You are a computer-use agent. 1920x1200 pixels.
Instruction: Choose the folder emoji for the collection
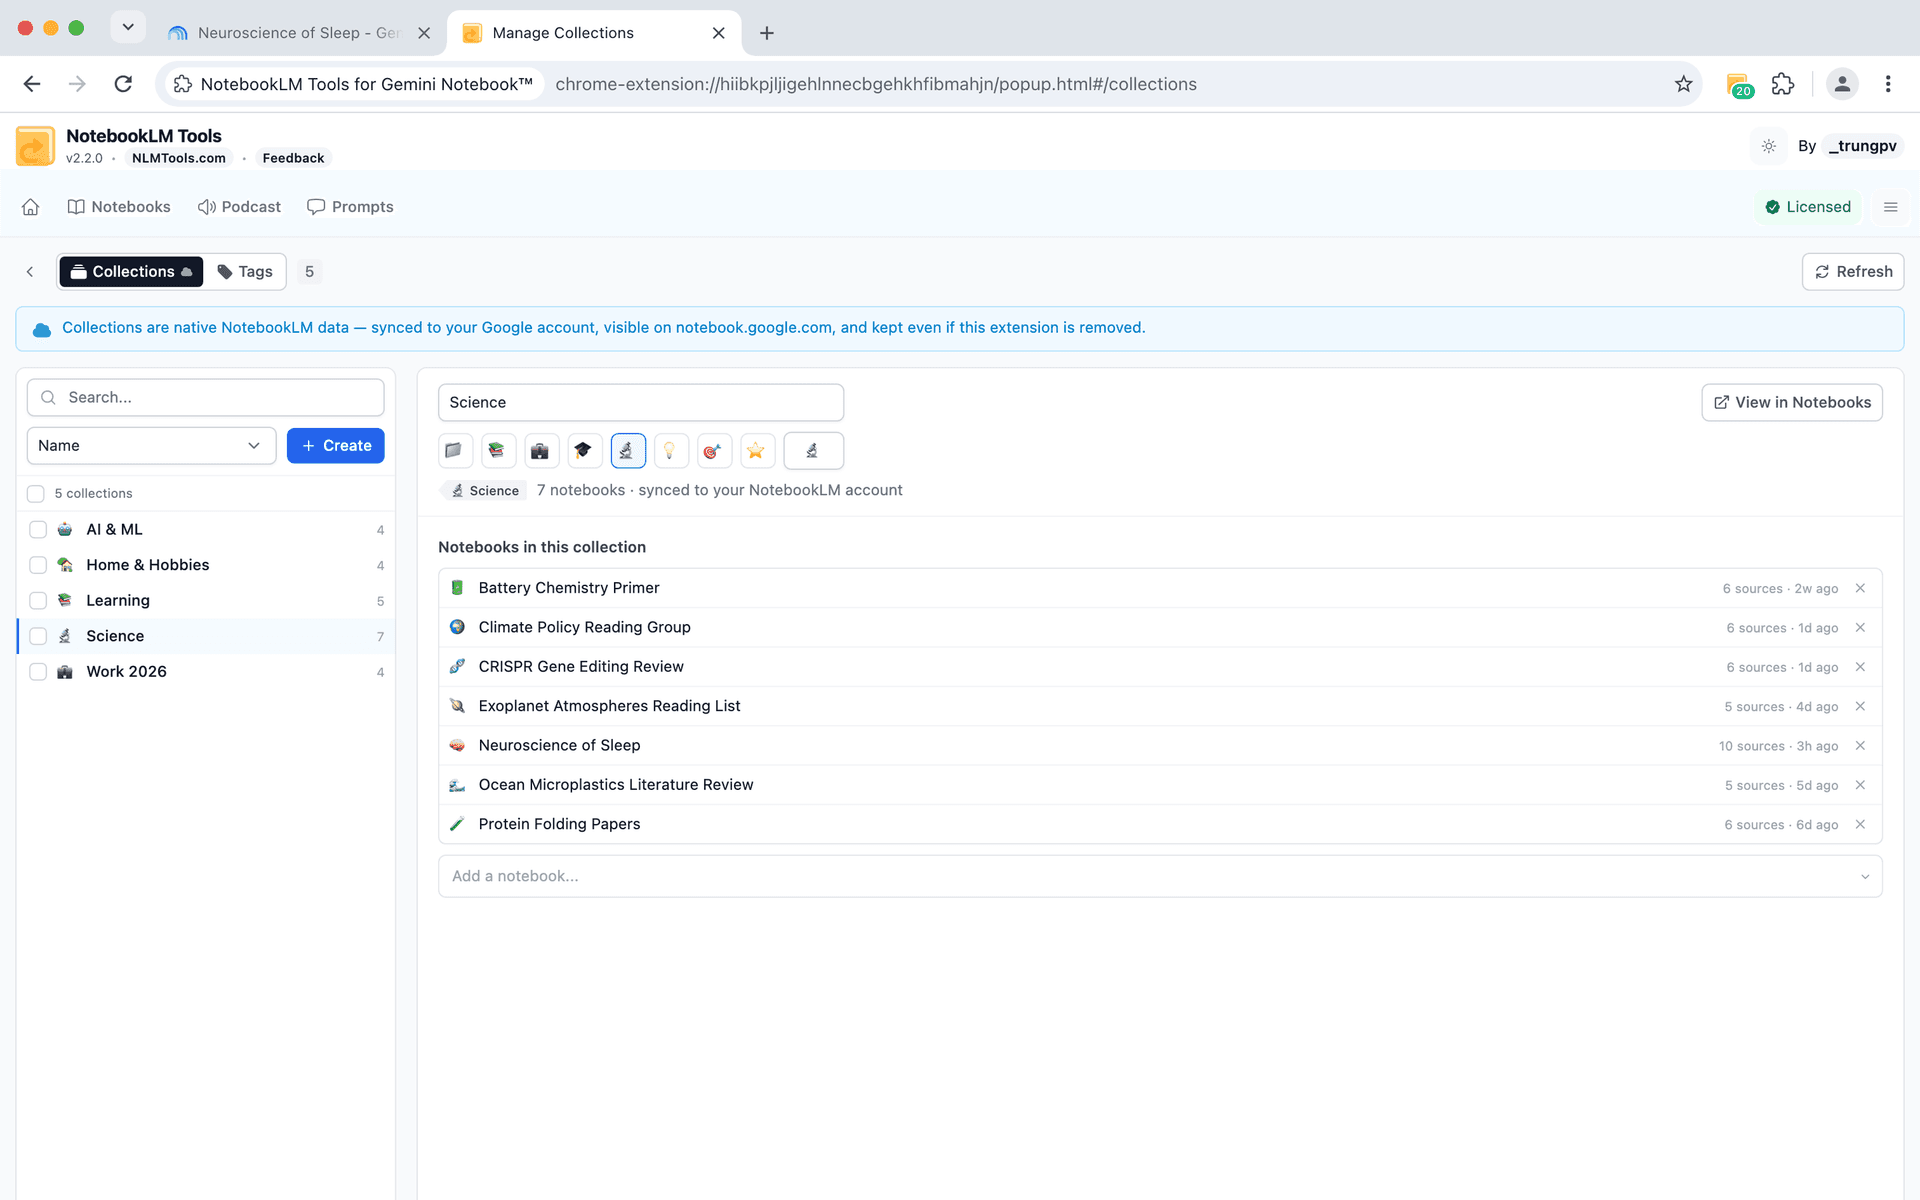pos(454,451)
